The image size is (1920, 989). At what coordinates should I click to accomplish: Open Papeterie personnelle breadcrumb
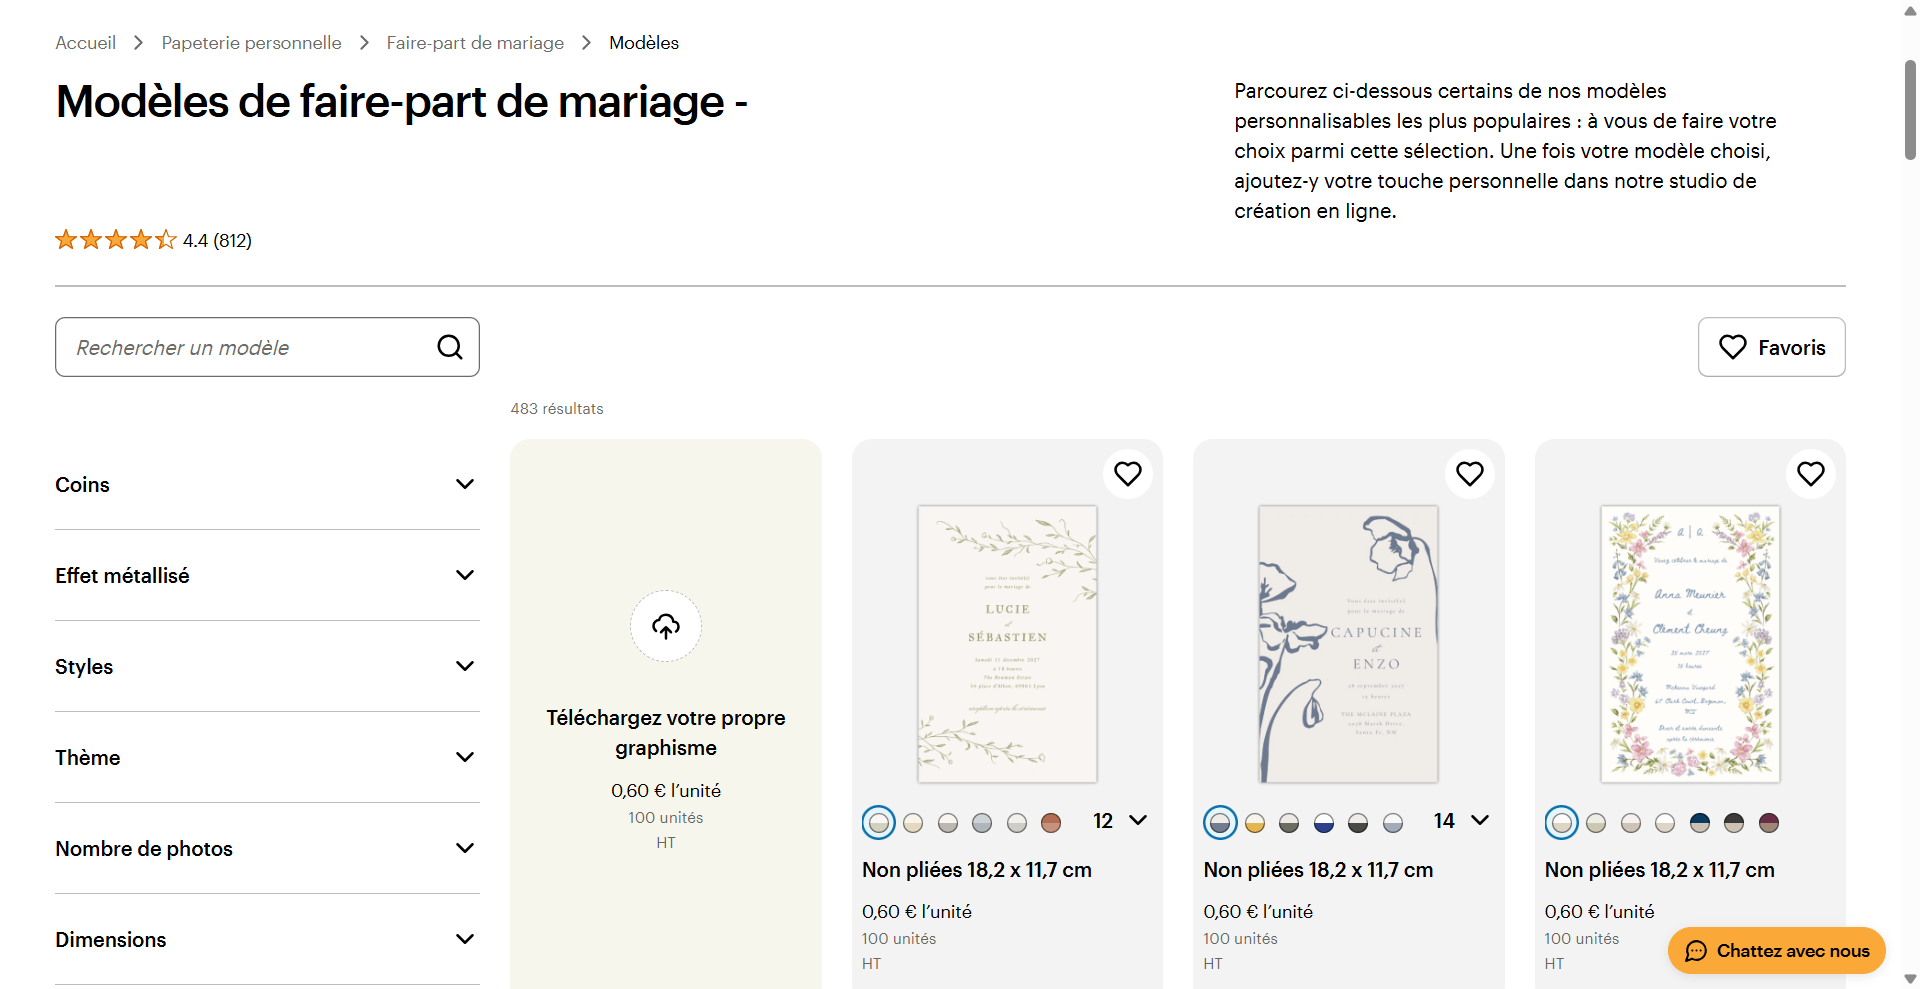click(x=251, y=43)
